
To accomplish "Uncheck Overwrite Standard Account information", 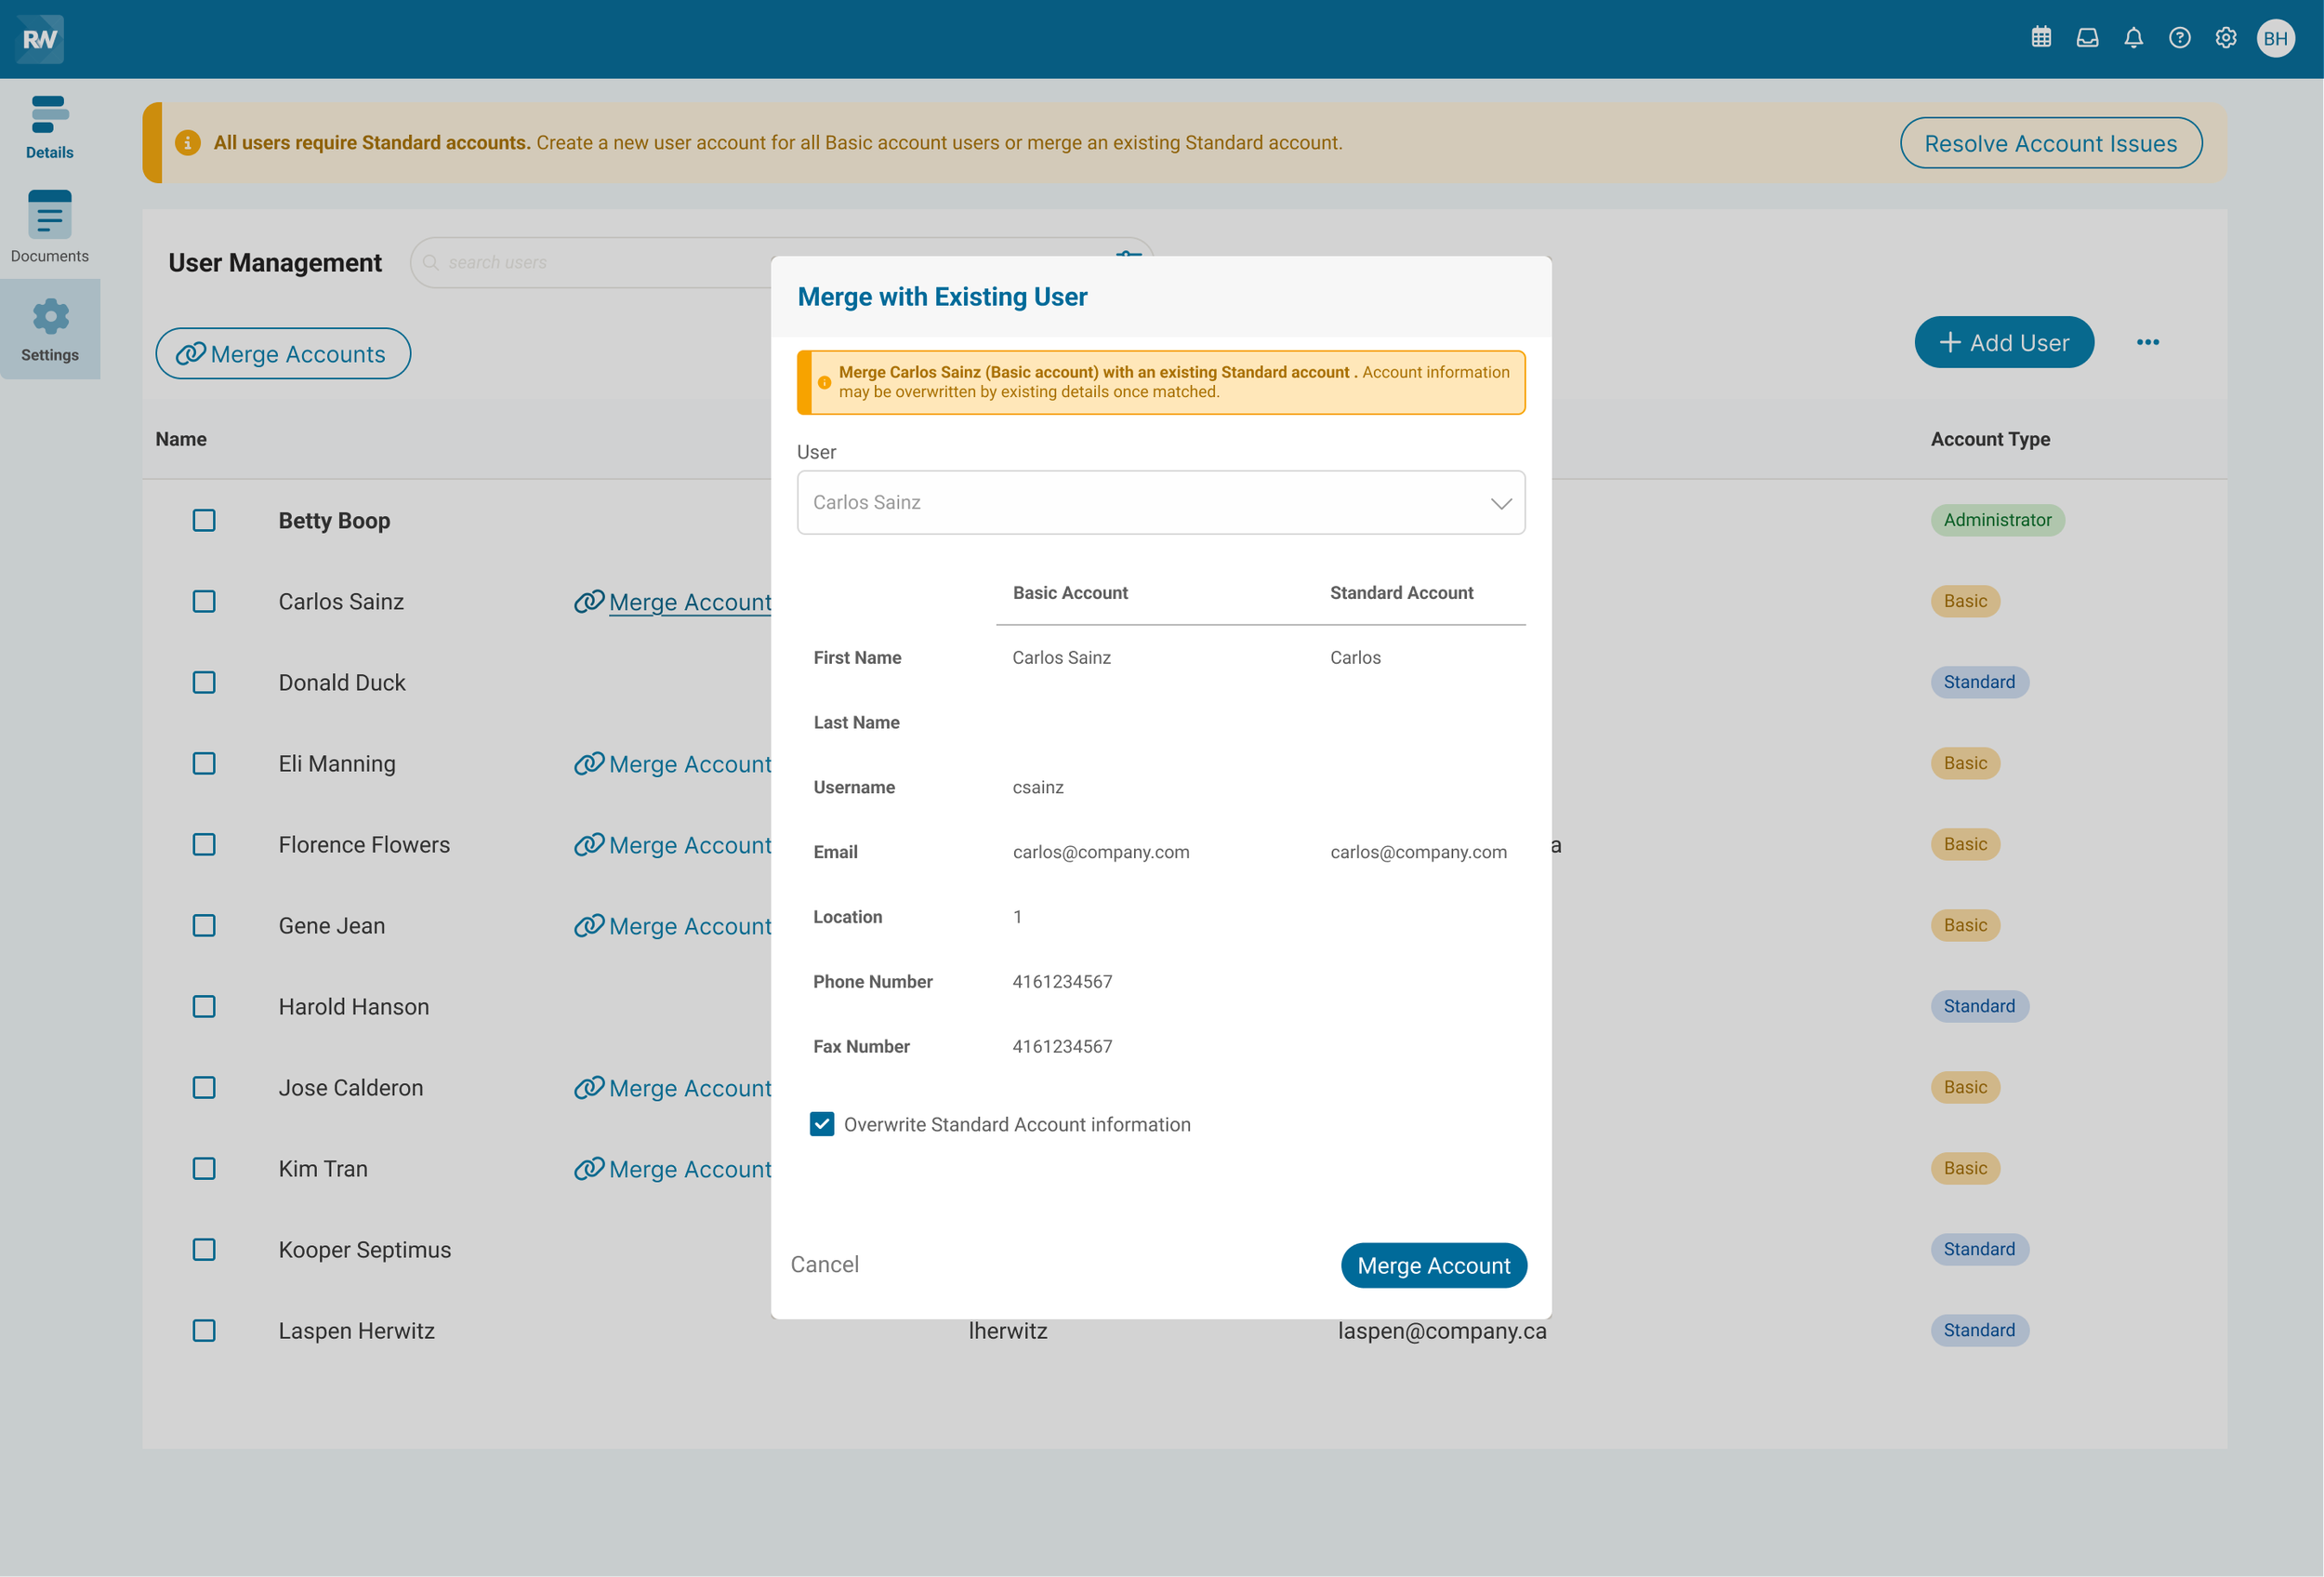I will click(821, 1124).
